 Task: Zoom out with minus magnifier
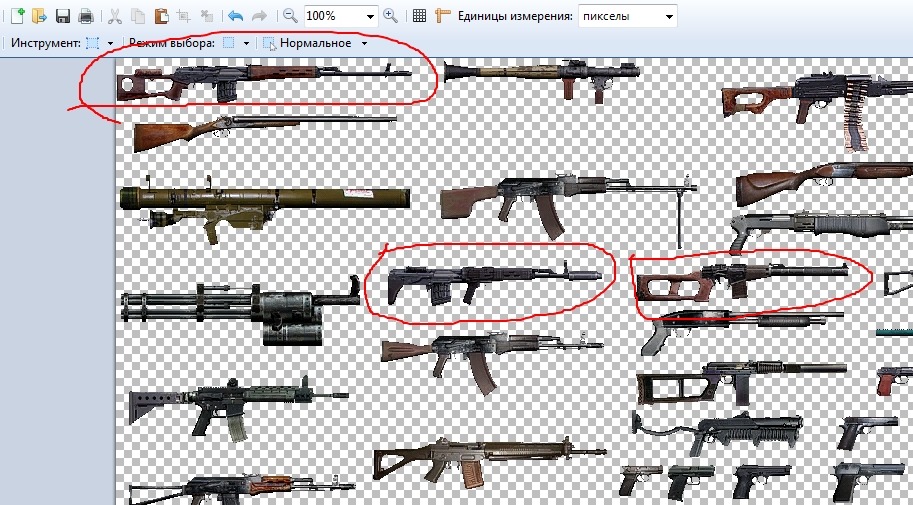click(x=290, y=16)
